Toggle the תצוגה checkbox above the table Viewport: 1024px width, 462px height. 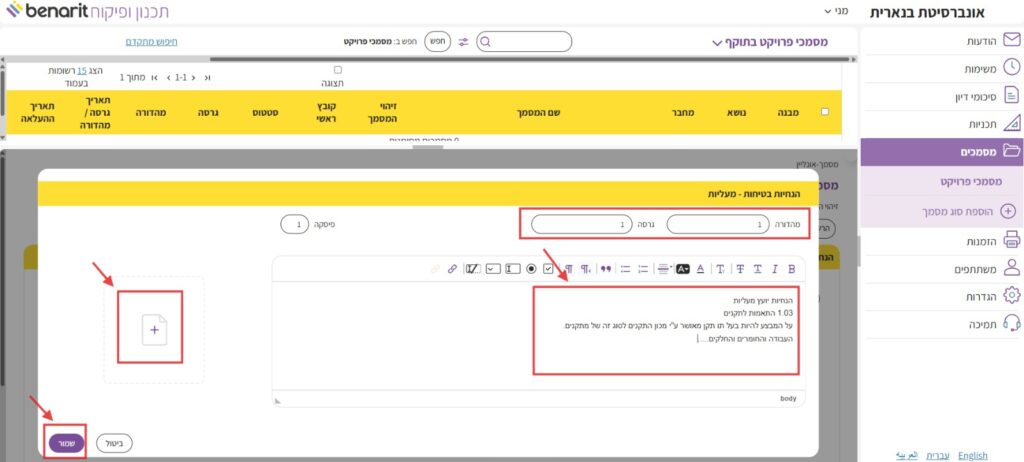tap(337, 70)
